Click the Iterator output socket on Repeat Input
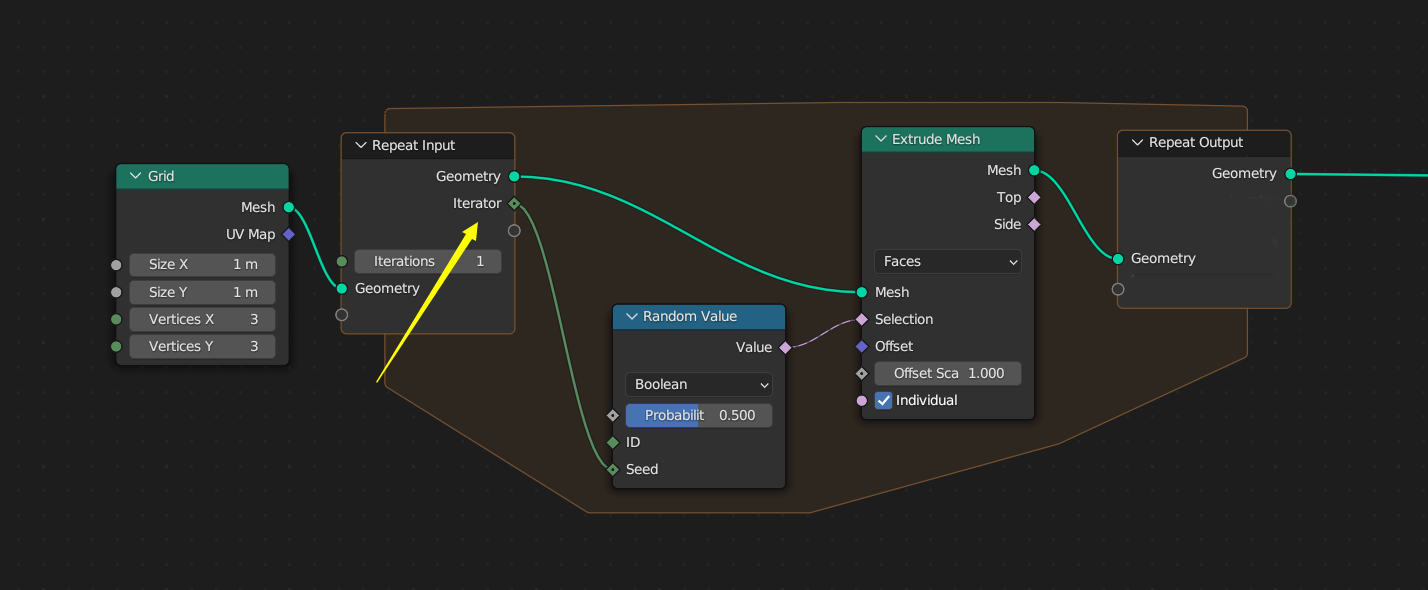Screen dimensions: 1428x590 [x=514, y=203]
